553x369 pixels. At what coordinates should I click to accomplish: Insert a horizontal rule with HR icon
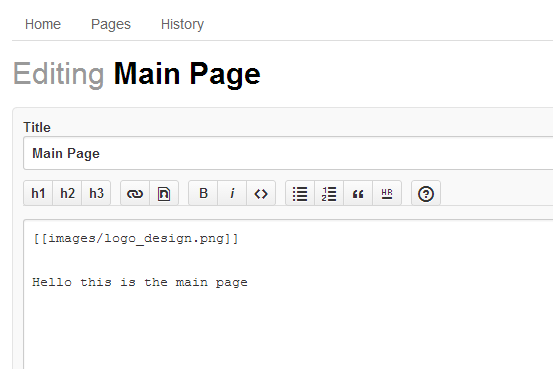coord(387,193)
